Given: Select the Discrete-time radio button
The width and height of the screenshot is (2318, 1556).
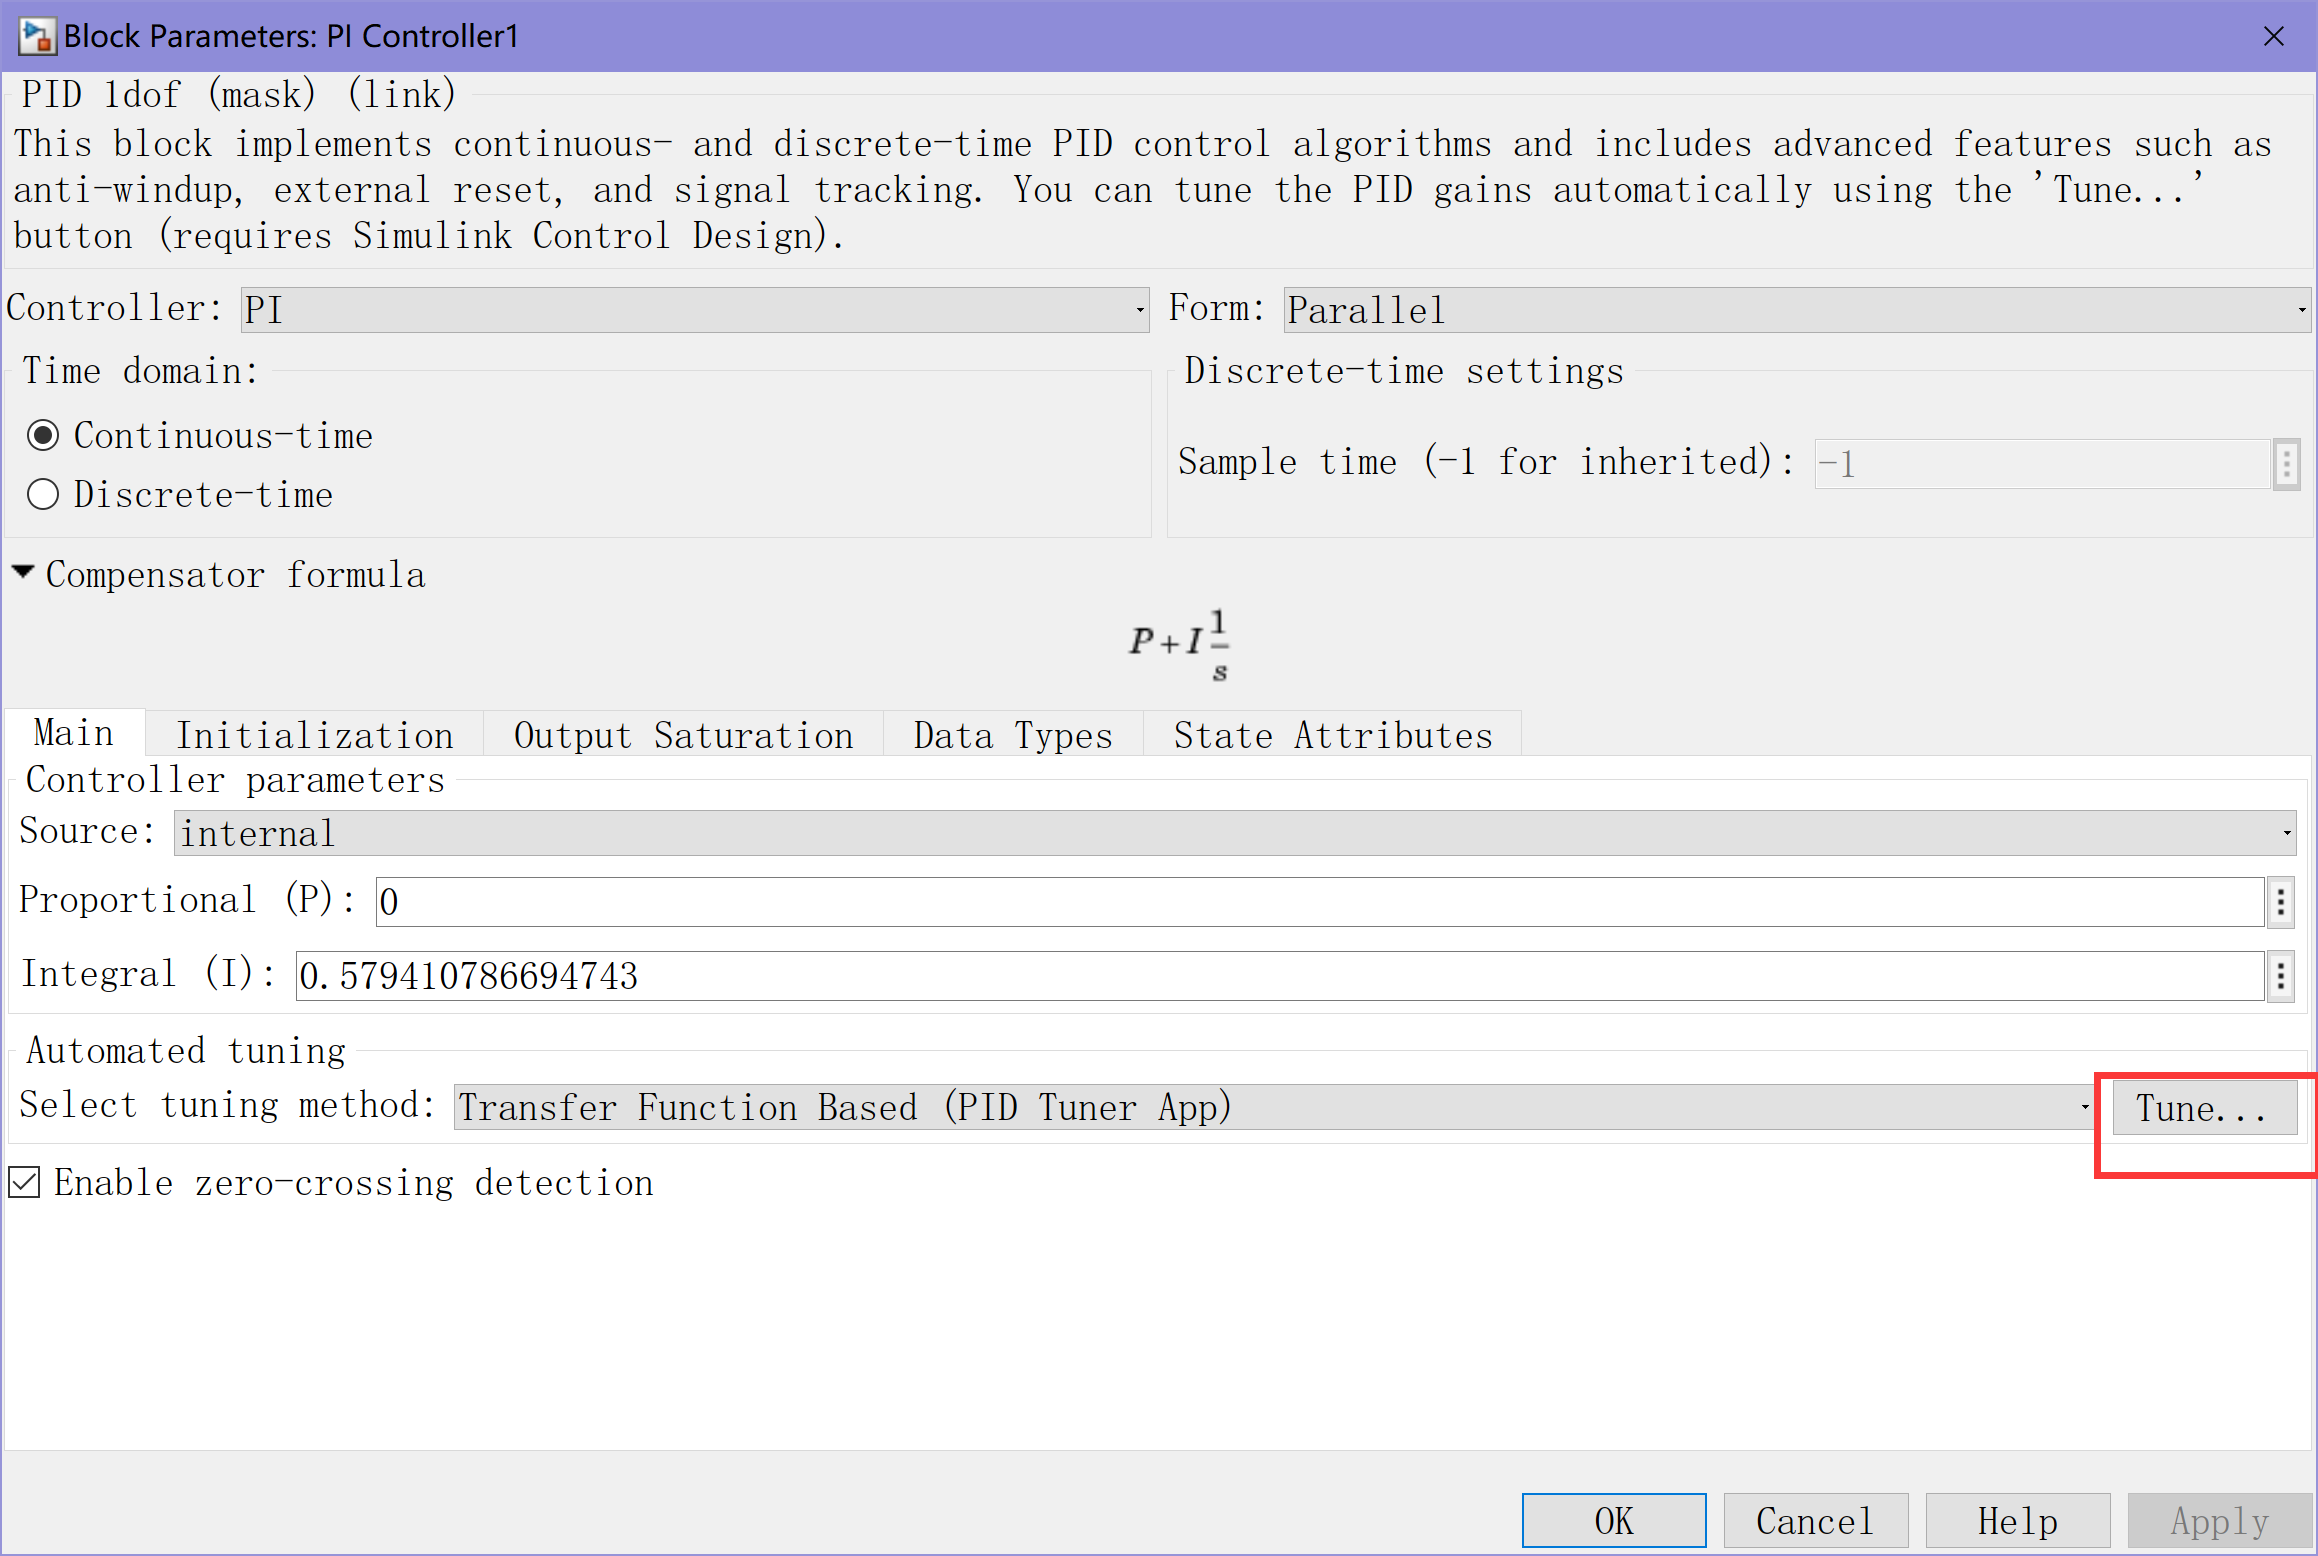Looking at the screenshot, I should click(43, 495).
